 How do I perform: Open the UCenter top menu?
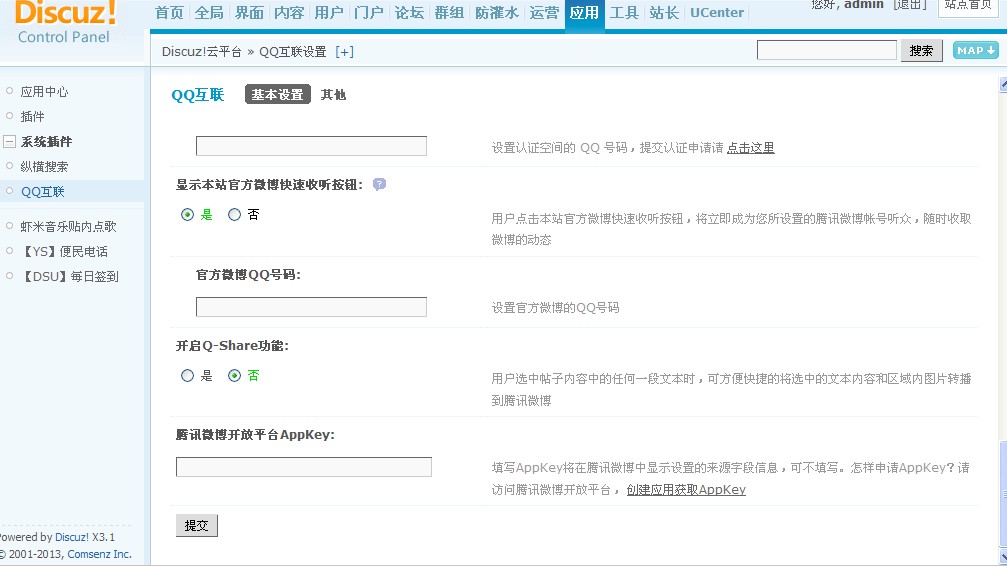click(717, 13)
